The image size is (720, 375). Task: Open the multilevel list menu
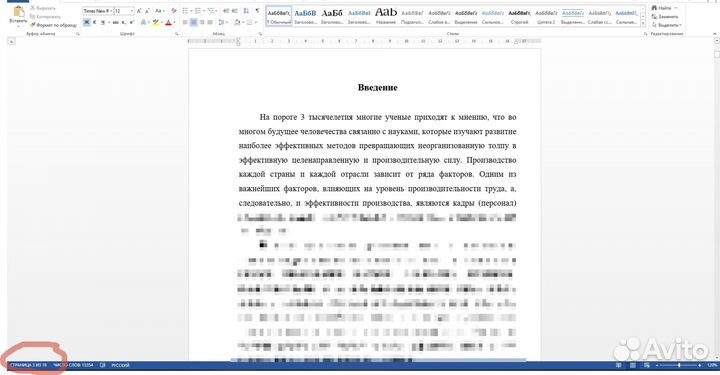pyautogui.click(x=212, y=11)
